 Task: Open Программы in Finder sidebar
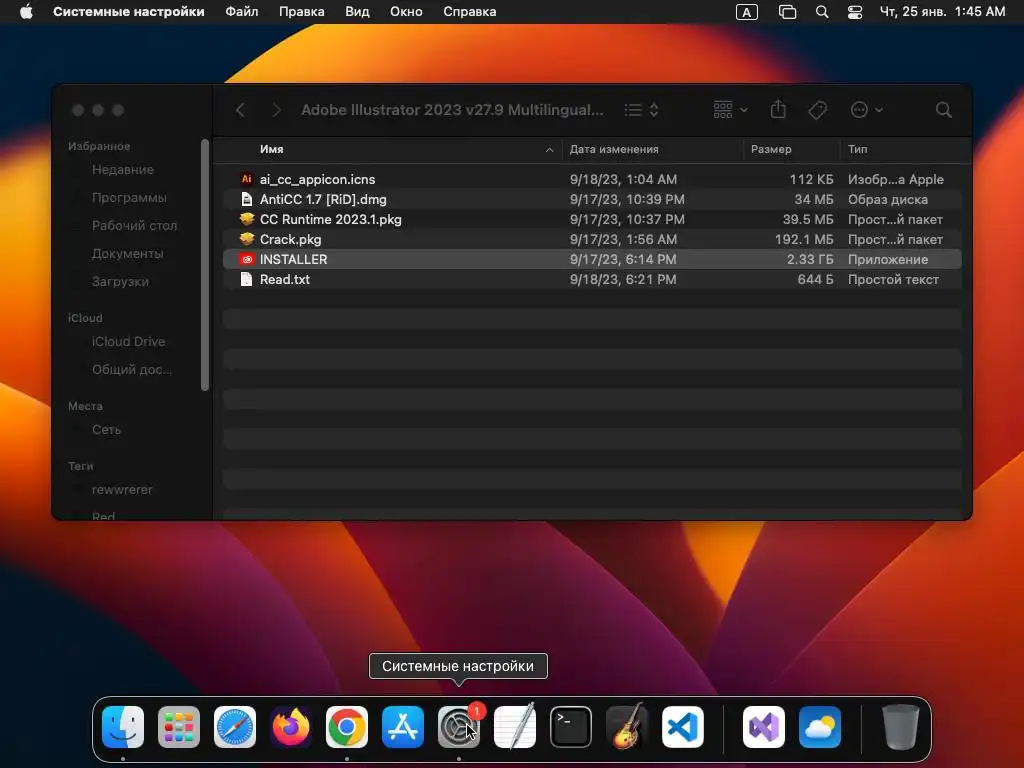129,198
